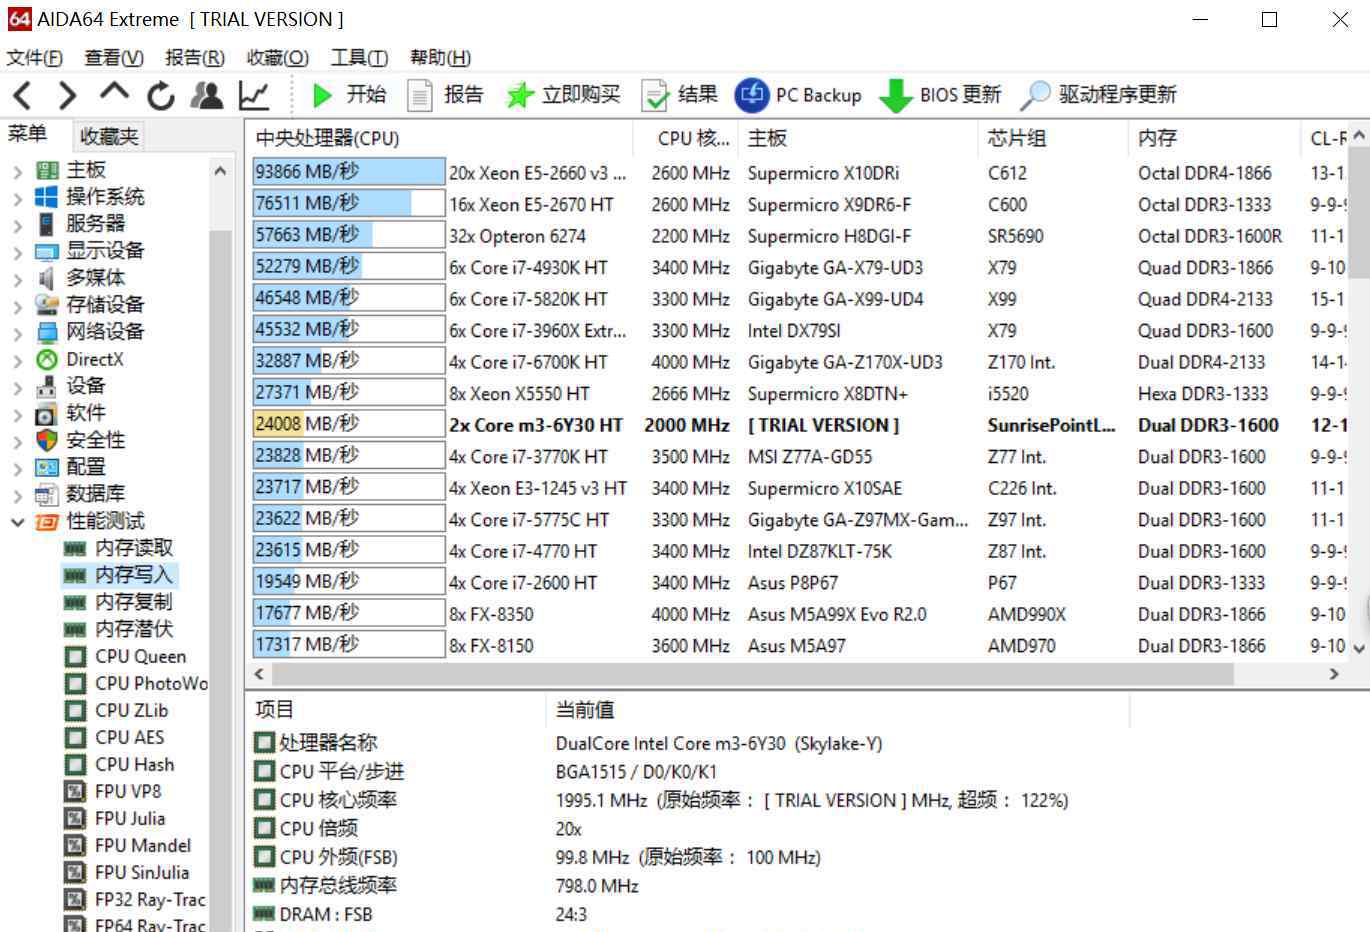Go back using the left arrow toolbar icon
Viewport: 1370px width, 932px height.
(x=22, y=95)
